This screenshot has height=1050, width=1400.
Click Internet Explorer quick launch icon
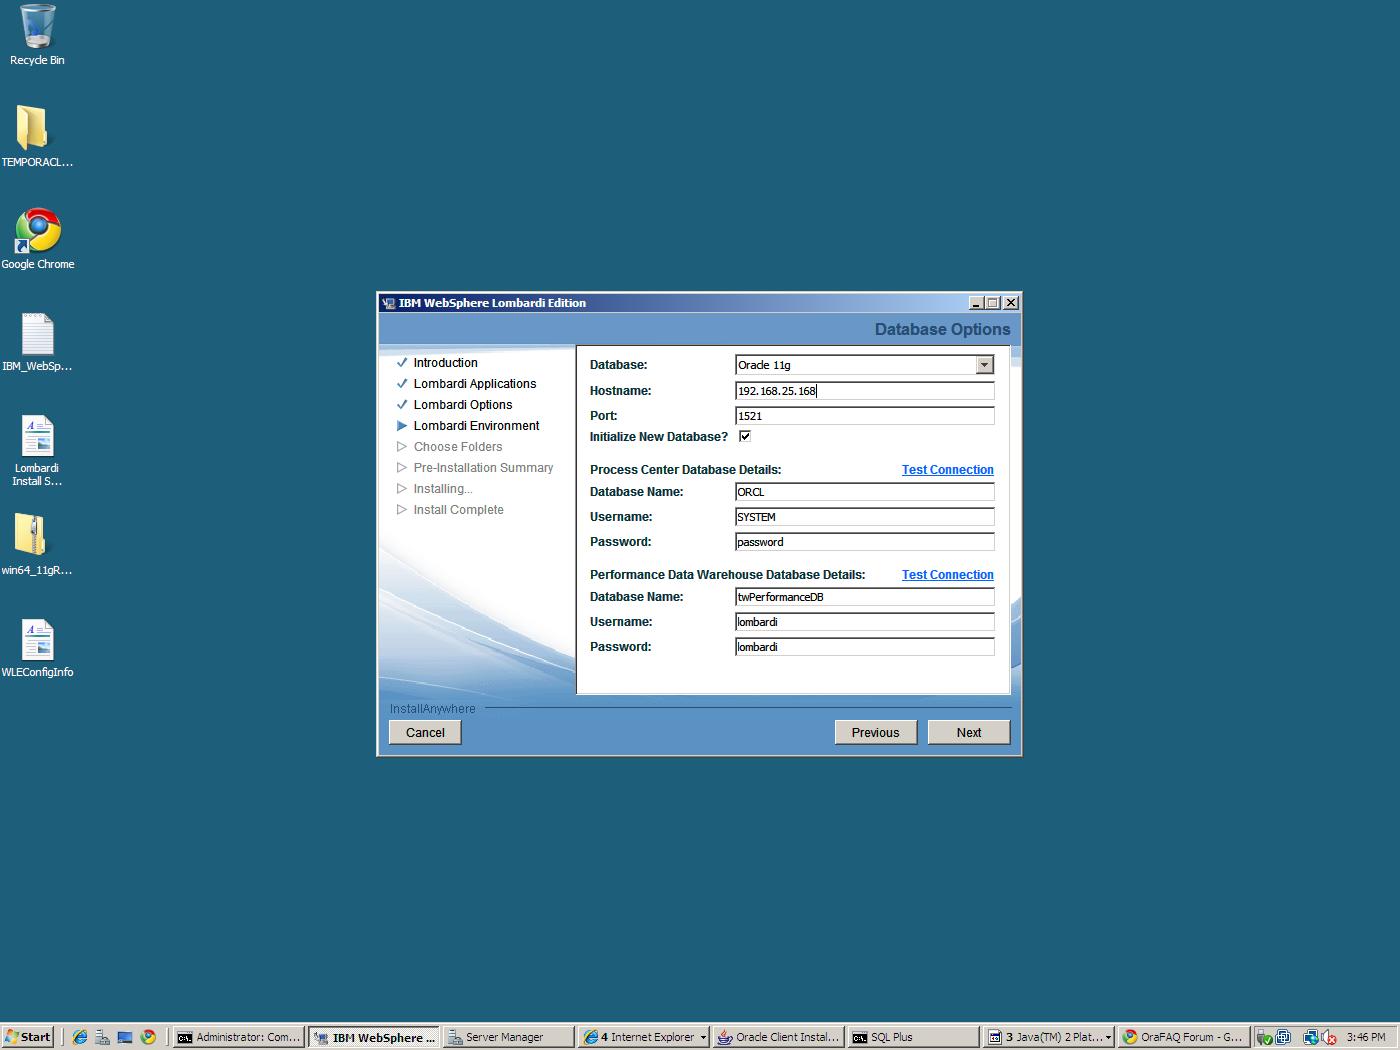[x=80, y=1037]
